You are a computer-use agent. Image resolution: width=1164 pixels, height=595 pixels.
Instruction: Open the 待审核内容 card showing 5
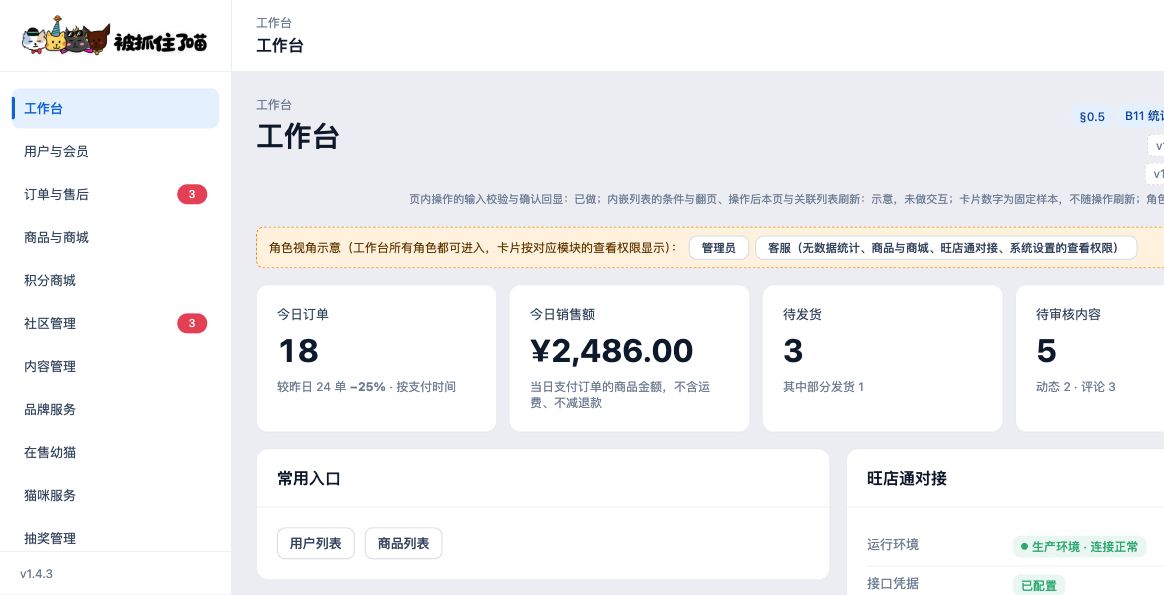coord(1090,358)
